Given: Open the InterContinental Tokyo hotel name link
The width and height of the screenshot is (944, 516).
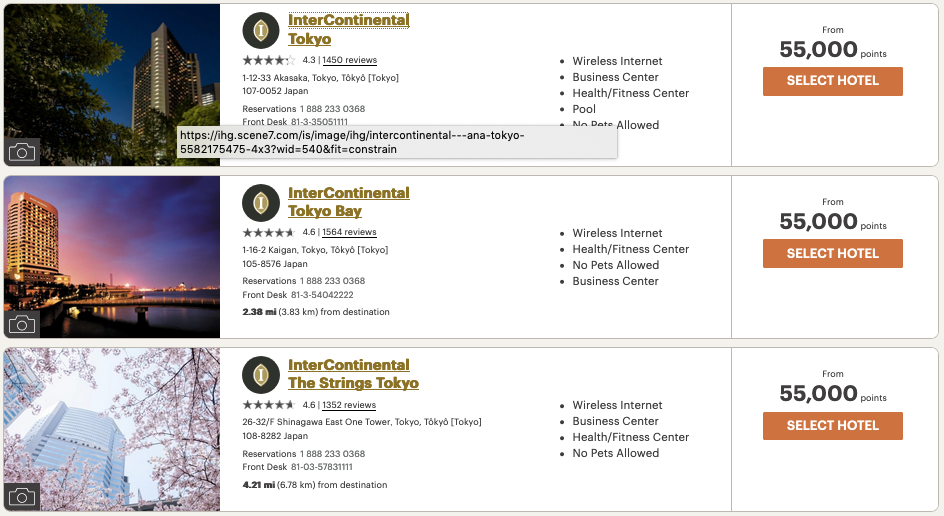Looking at the screenshot, I should pos(348,30).
